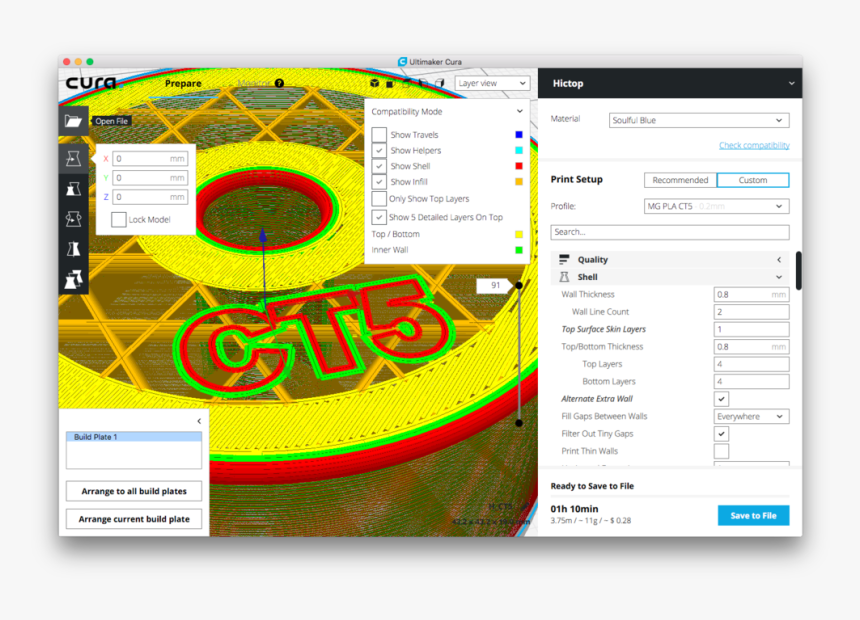This screenshot has width=860, height=620.
Task: Click the layer number 91 field
Action: pos(494,285)
